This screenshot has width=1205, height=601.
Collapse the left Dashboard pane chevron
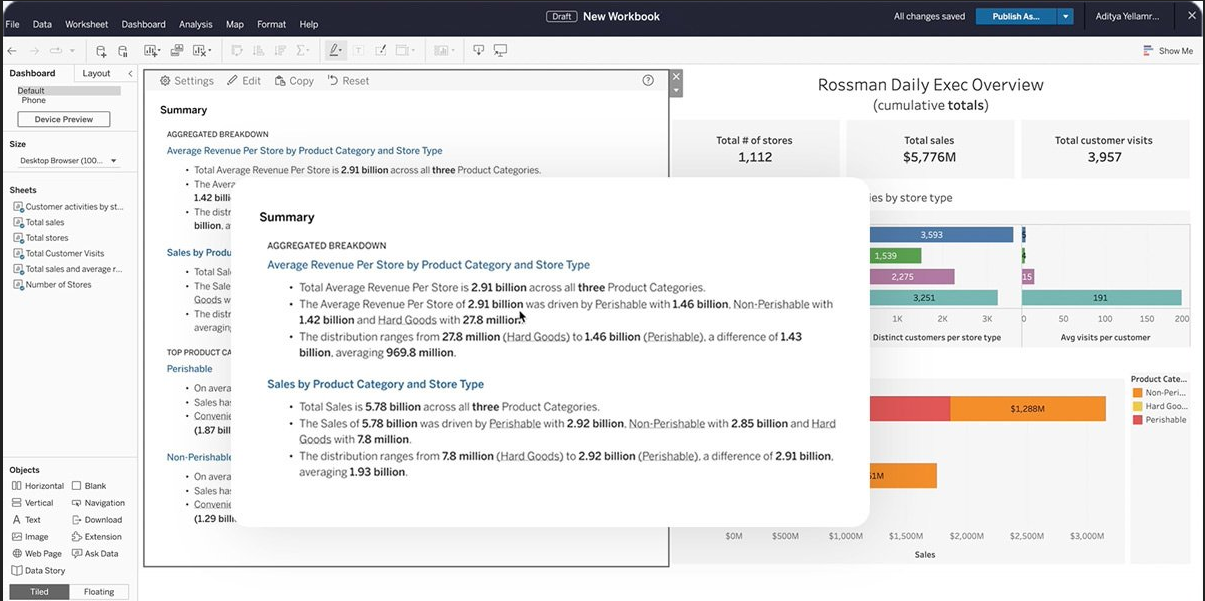click(130, 73)
